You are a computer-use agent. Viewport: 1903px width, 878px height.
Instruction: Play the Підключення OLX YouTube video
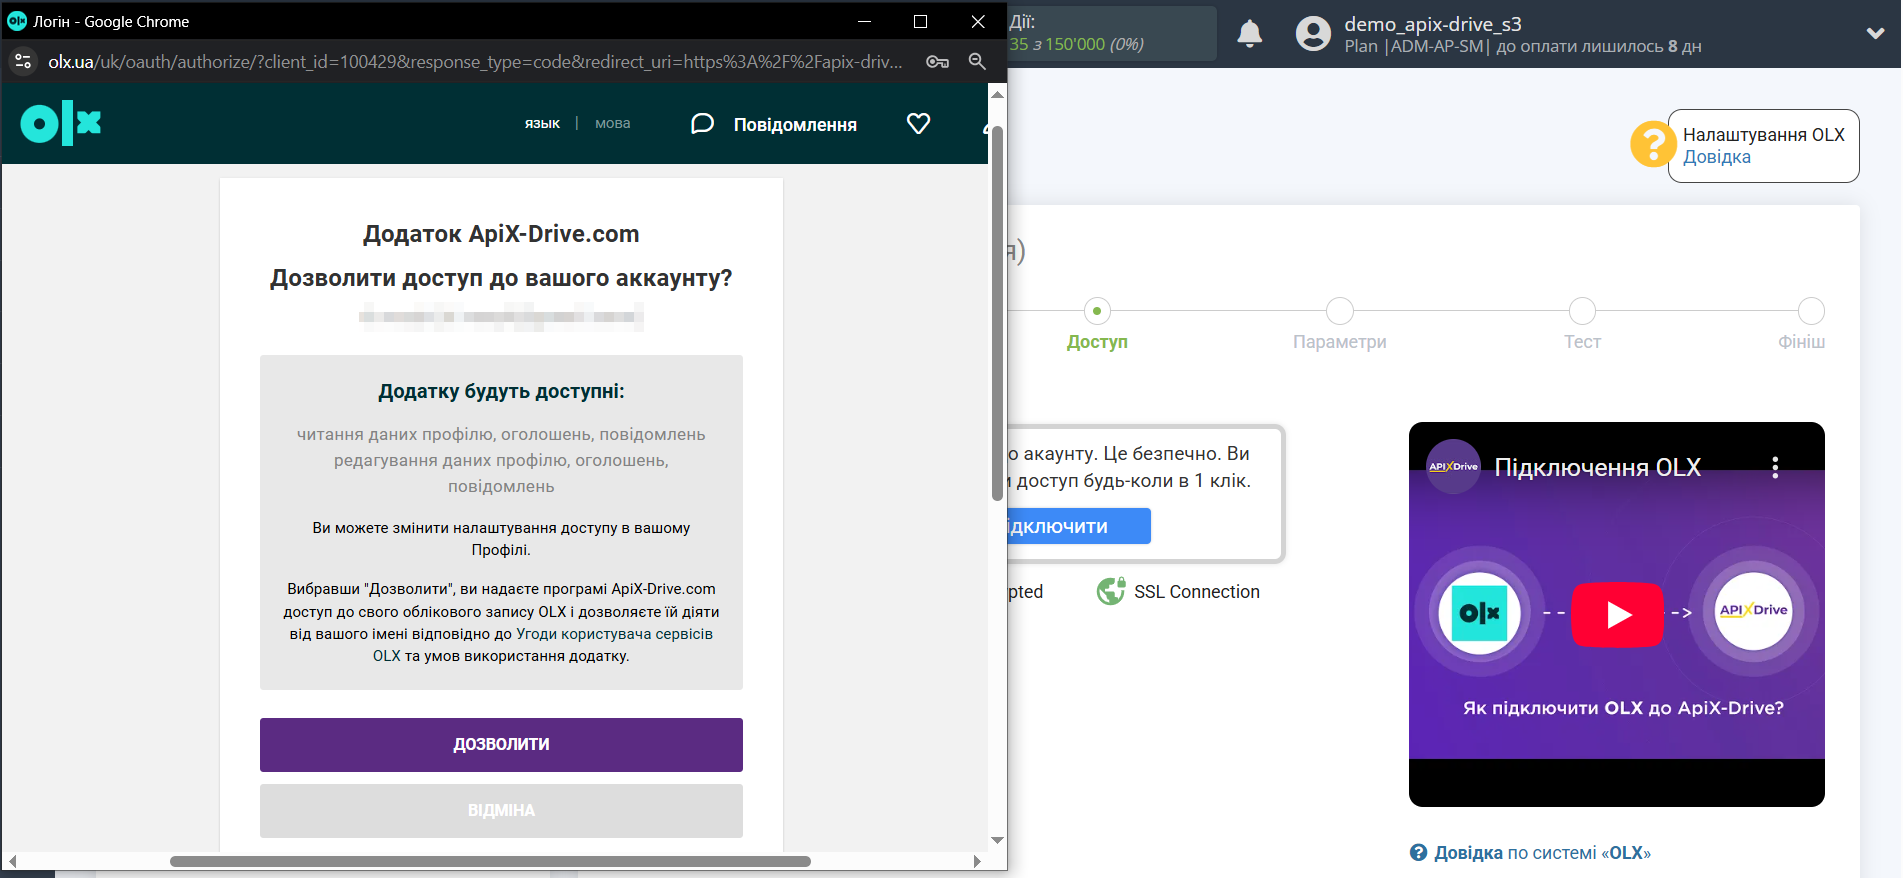(x=1617, y=614)
